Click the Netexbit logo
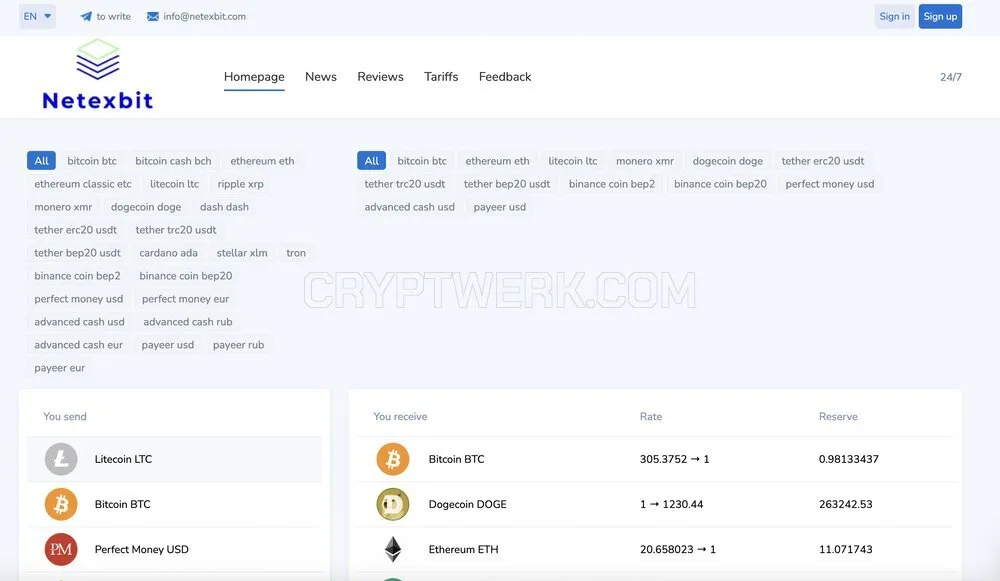The height and width of the screenshot is (581, 1000). coord(98,75)
